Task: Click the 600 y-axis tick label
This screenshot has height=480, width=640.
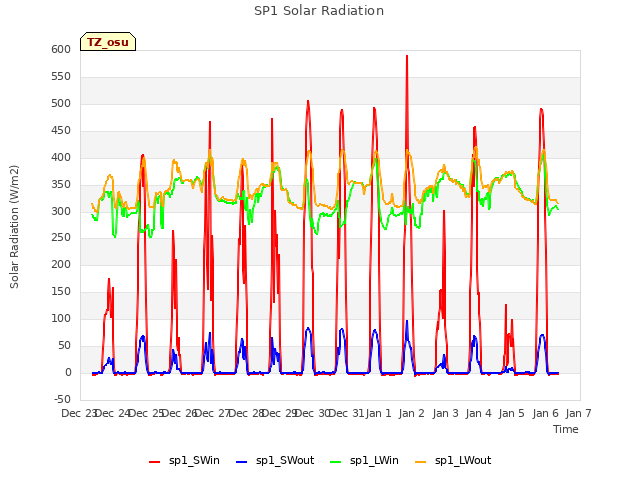Action: (x=61, y=49)
